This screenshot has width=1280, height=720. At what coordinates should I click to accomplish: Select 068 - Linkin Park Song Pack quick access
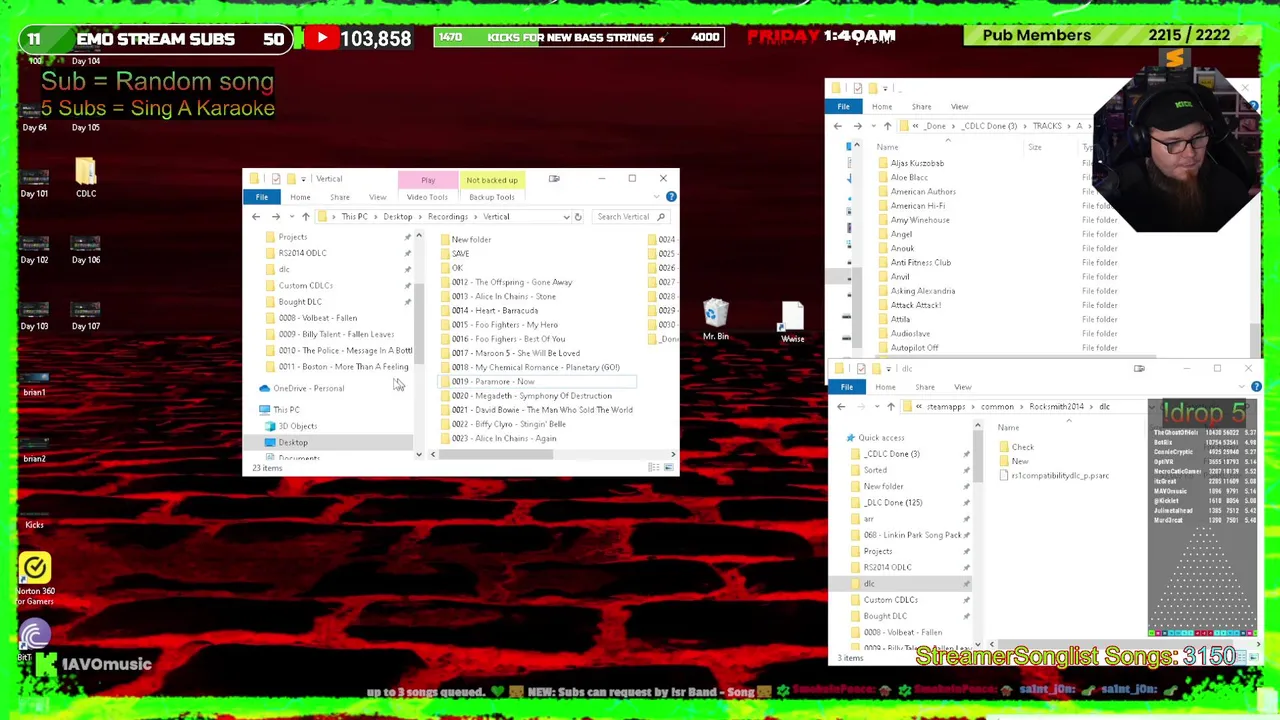pyautogui.click(x=905, y=535)
